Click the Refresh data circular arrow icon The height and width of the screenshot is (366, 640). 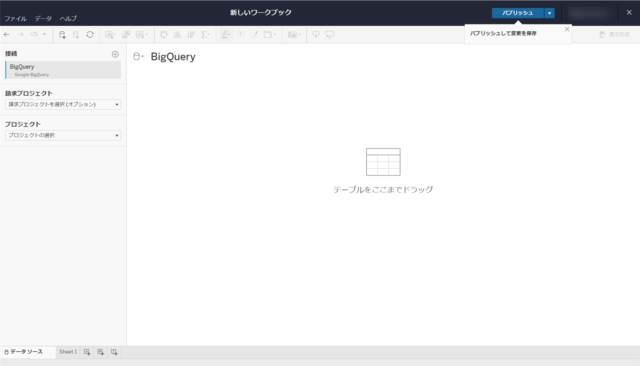90,35
